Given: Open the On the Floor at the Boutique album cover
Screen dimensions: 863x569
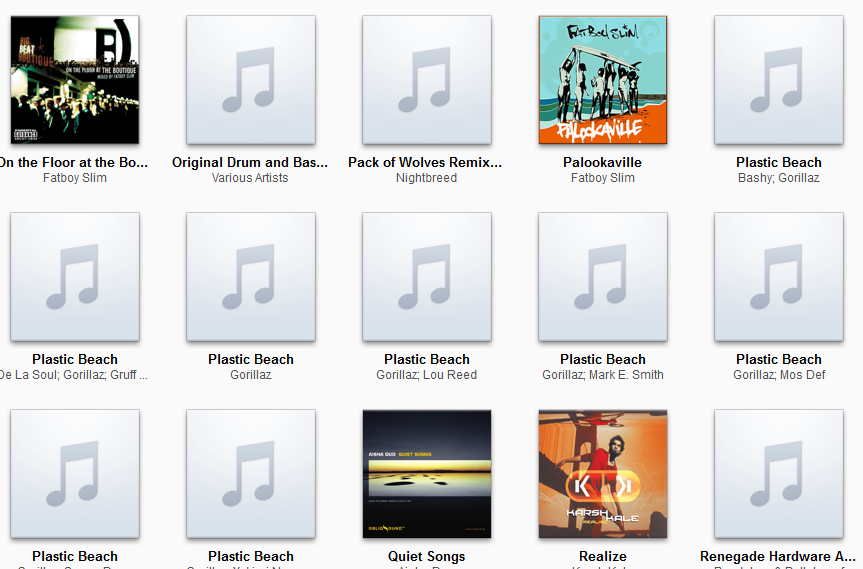Looking at the screenshot, I should pos(75,80).
